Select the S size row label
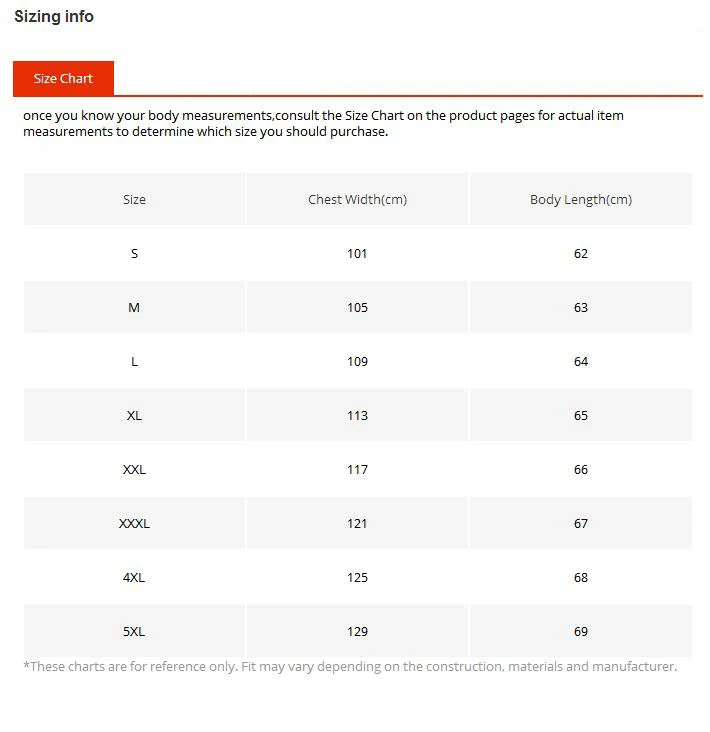 coord(134,253)
